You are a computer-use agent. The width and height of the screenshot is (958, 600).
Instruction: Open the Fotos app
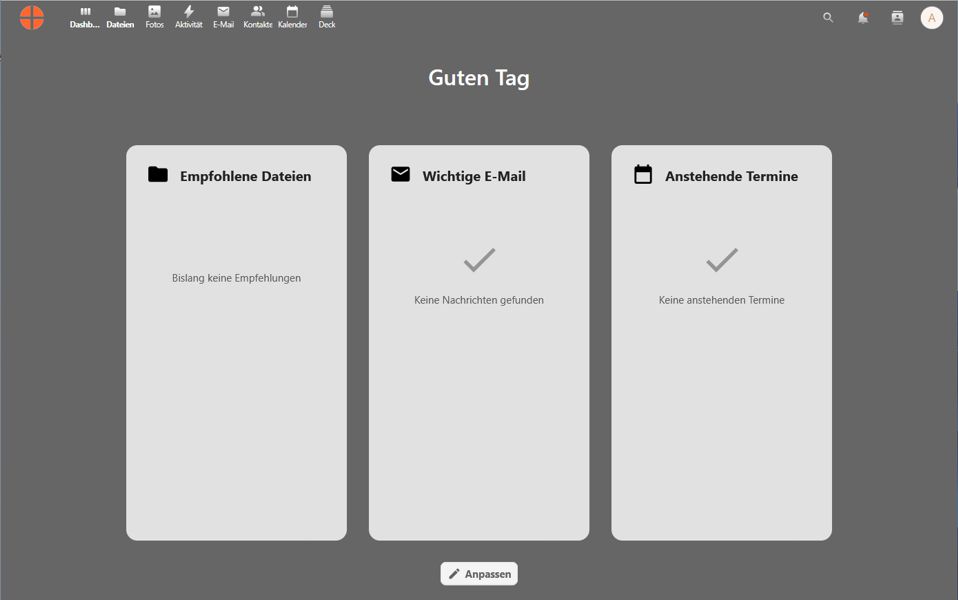[x=155, y=17]
